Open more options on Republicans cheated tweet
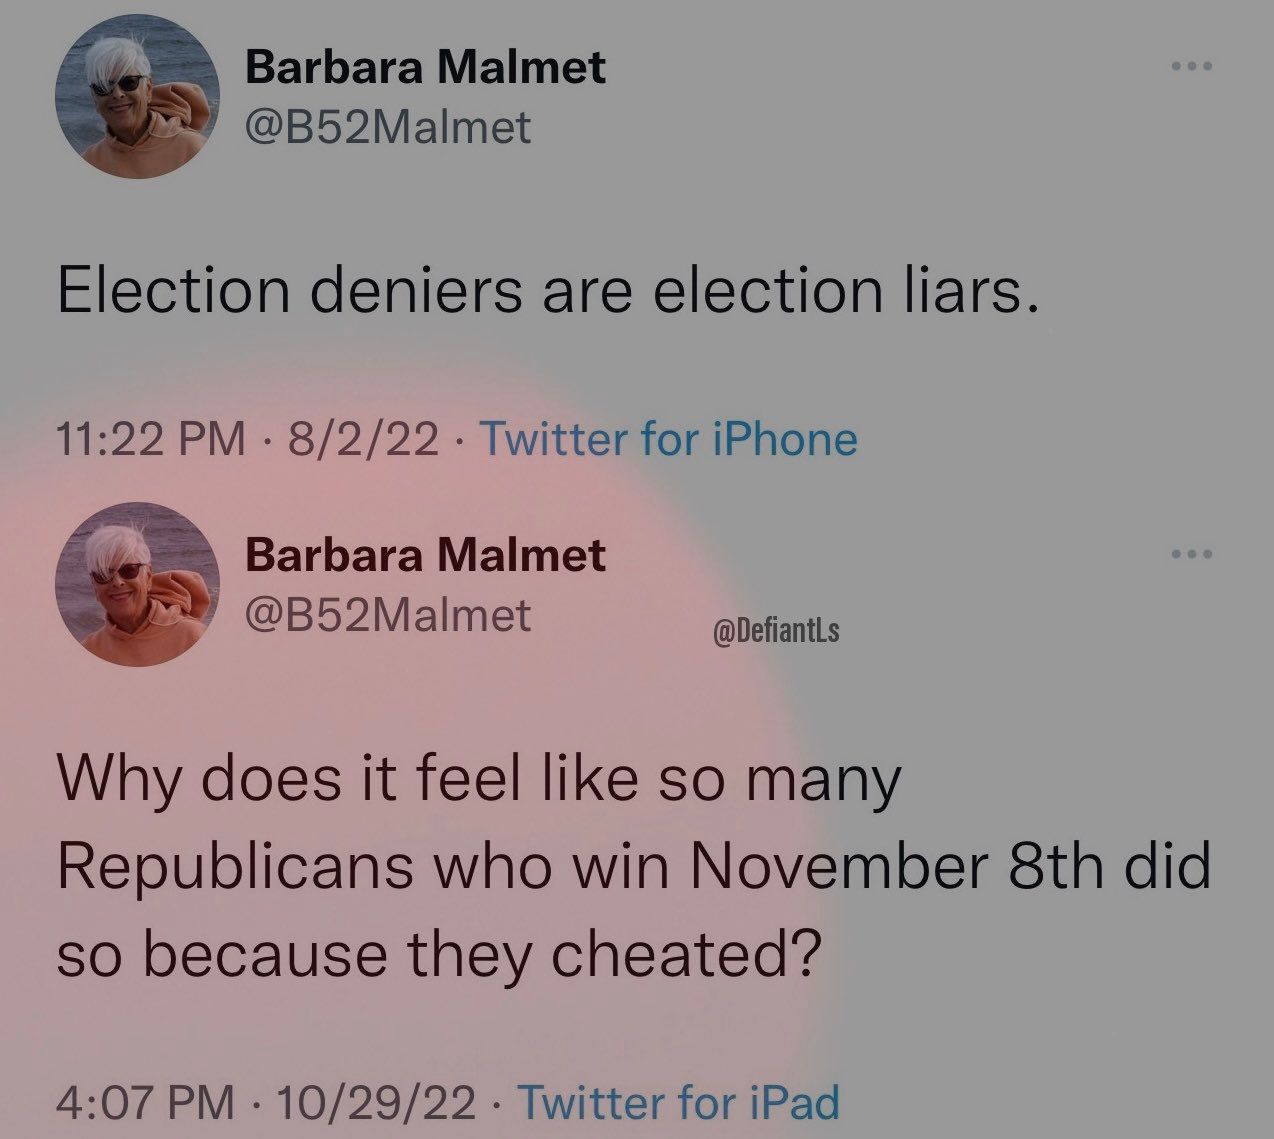 1192,554
